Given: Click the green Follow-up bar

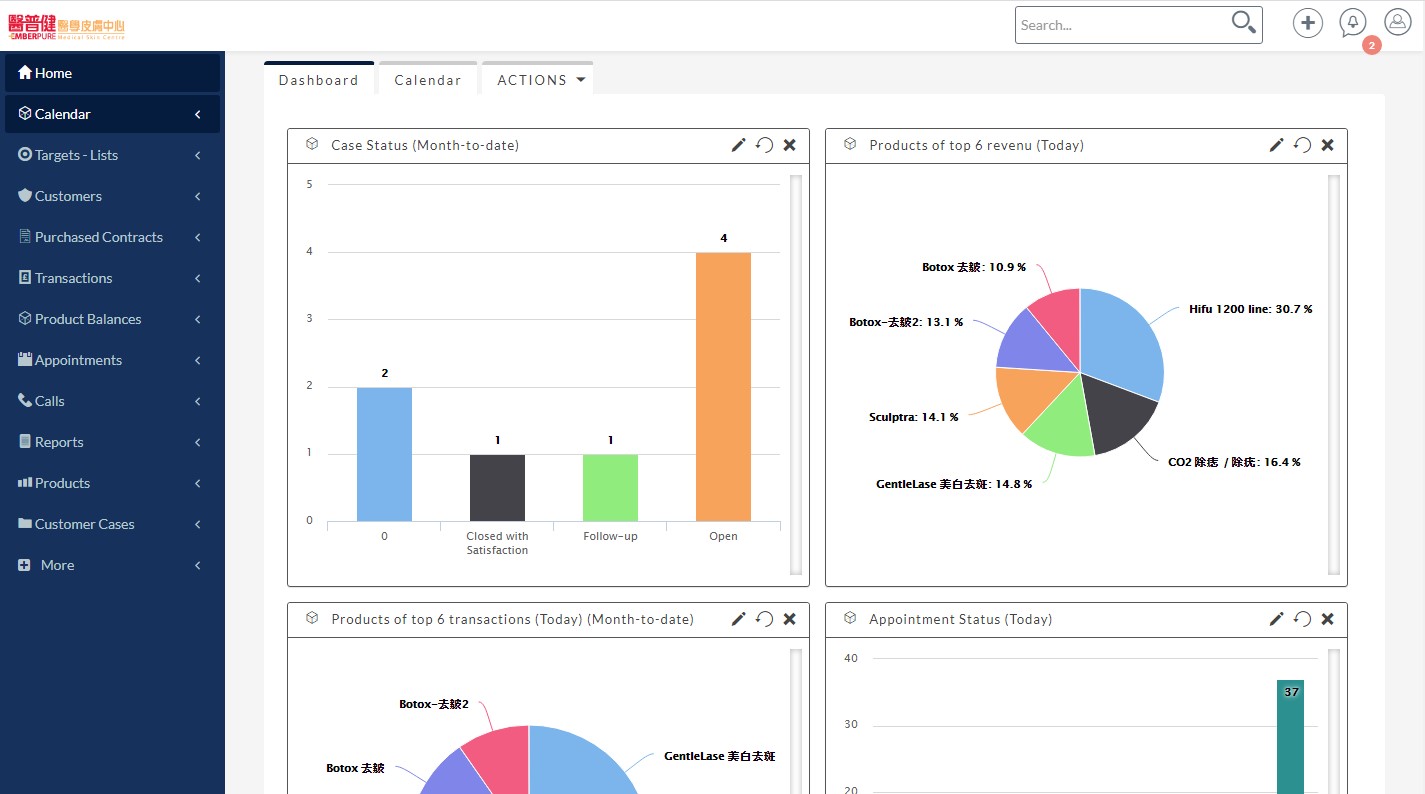Looking at the screenshot, I should coord(610,488).
